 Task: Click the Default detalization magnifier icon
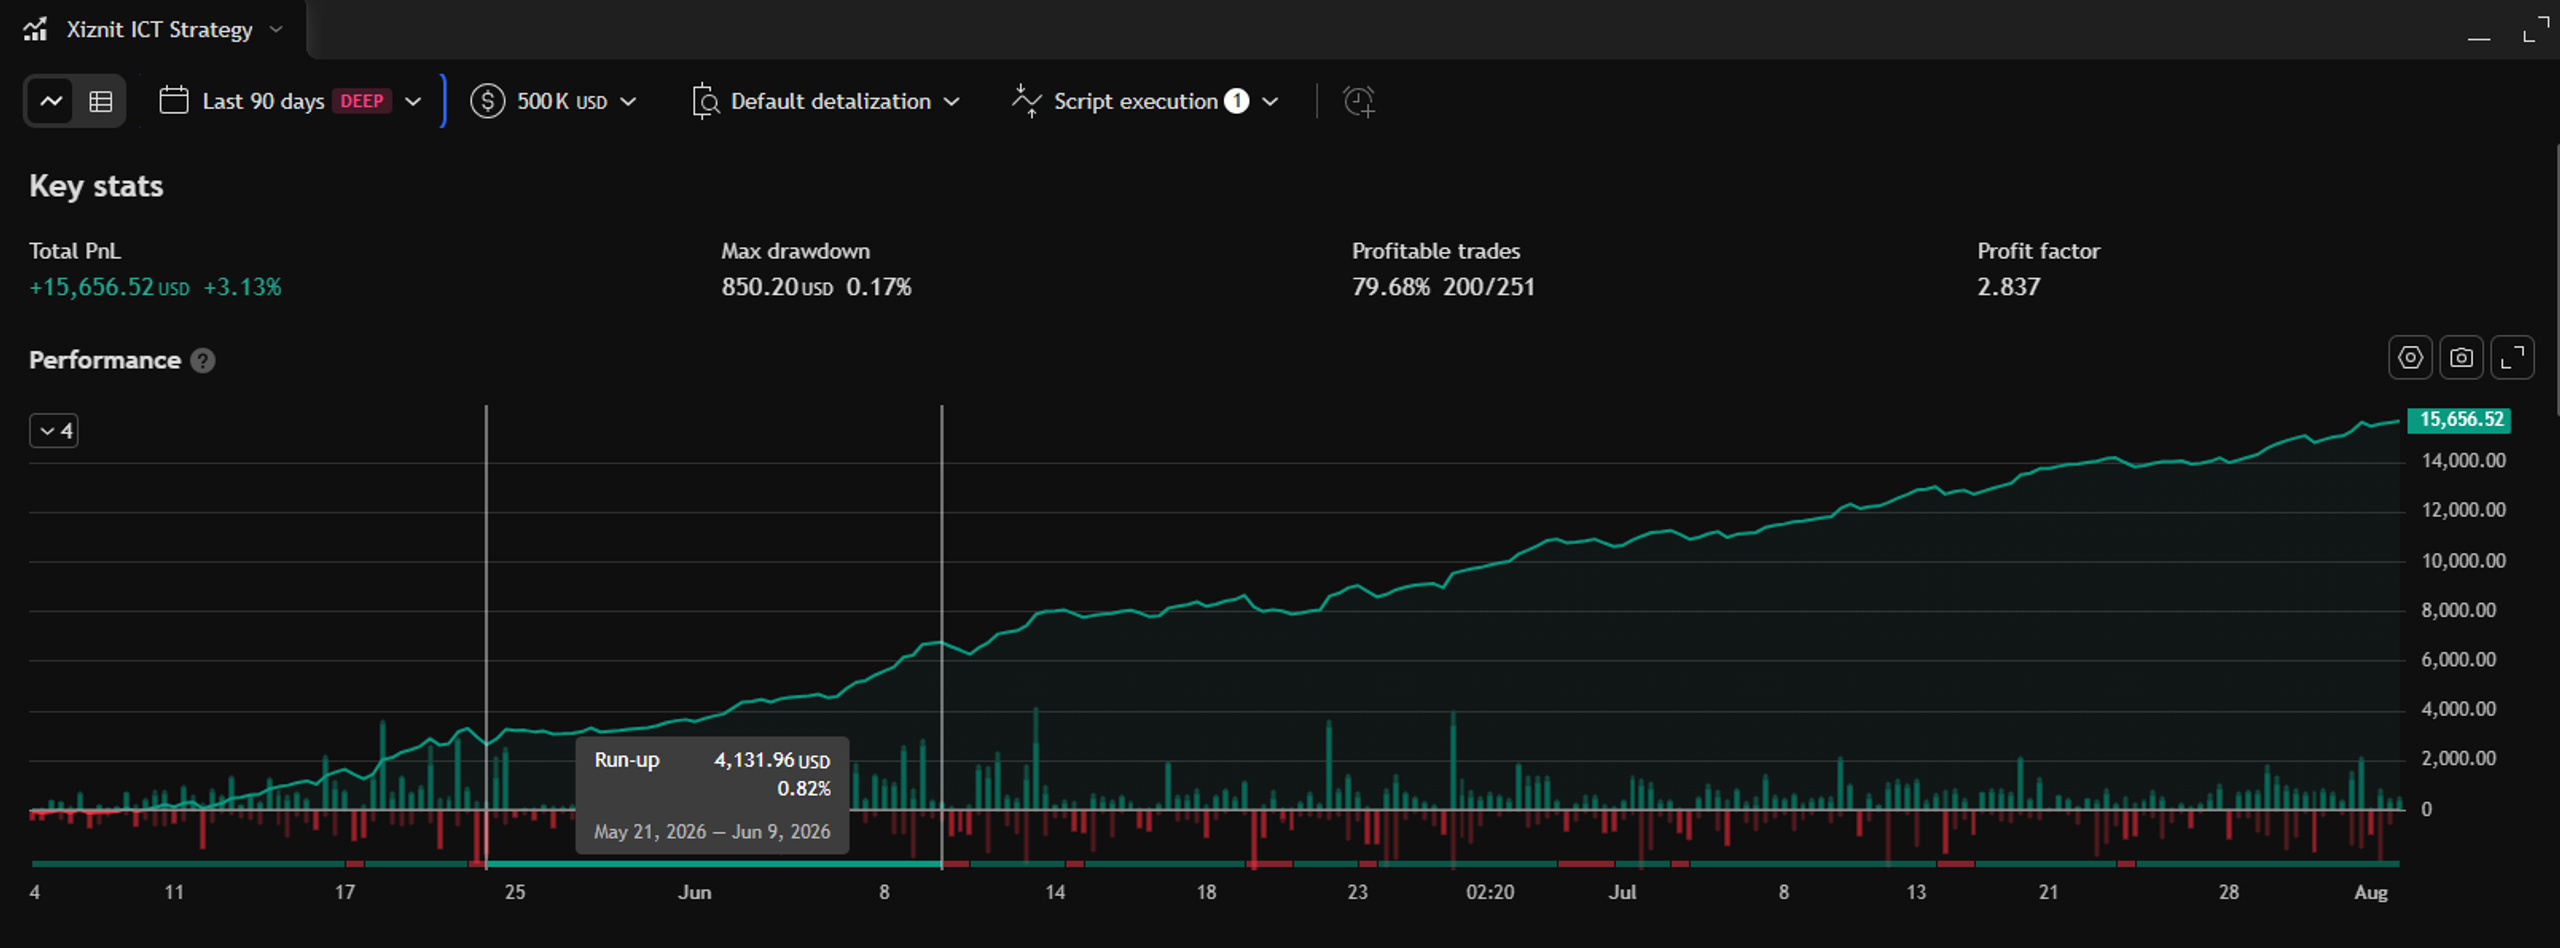tap(705, 101)
